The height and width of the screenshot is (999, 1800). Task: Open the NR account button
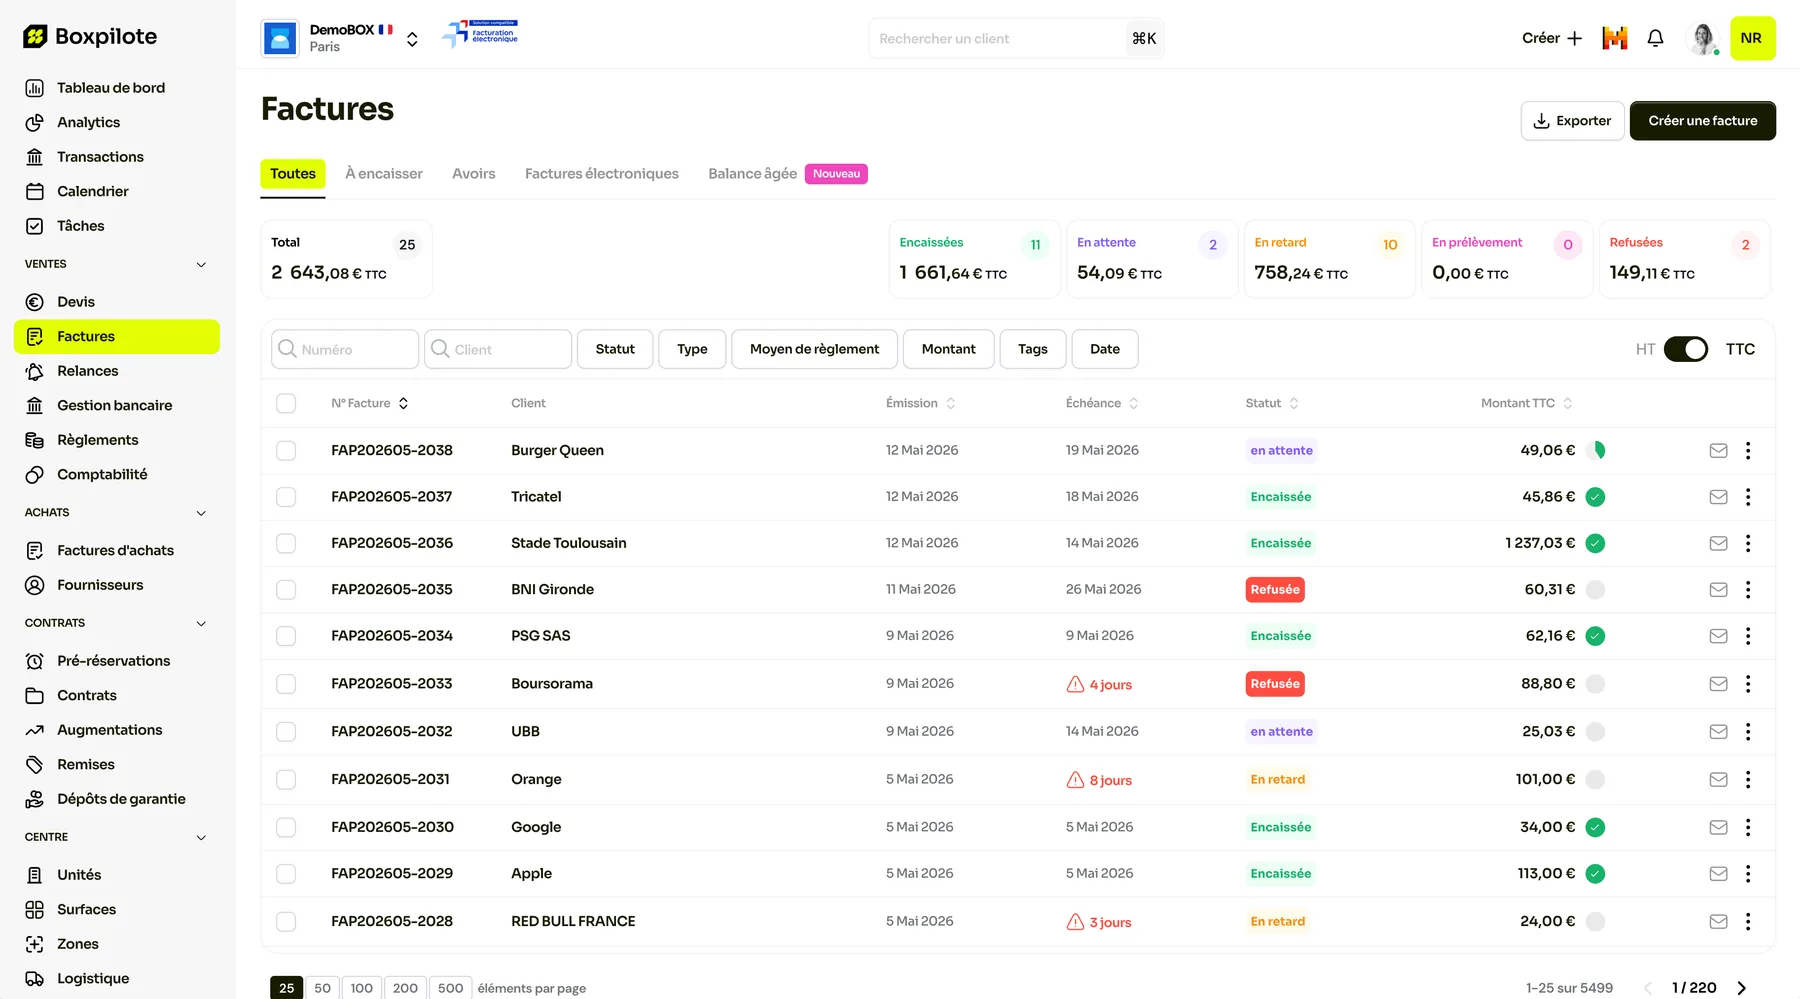click(1752, 38)
